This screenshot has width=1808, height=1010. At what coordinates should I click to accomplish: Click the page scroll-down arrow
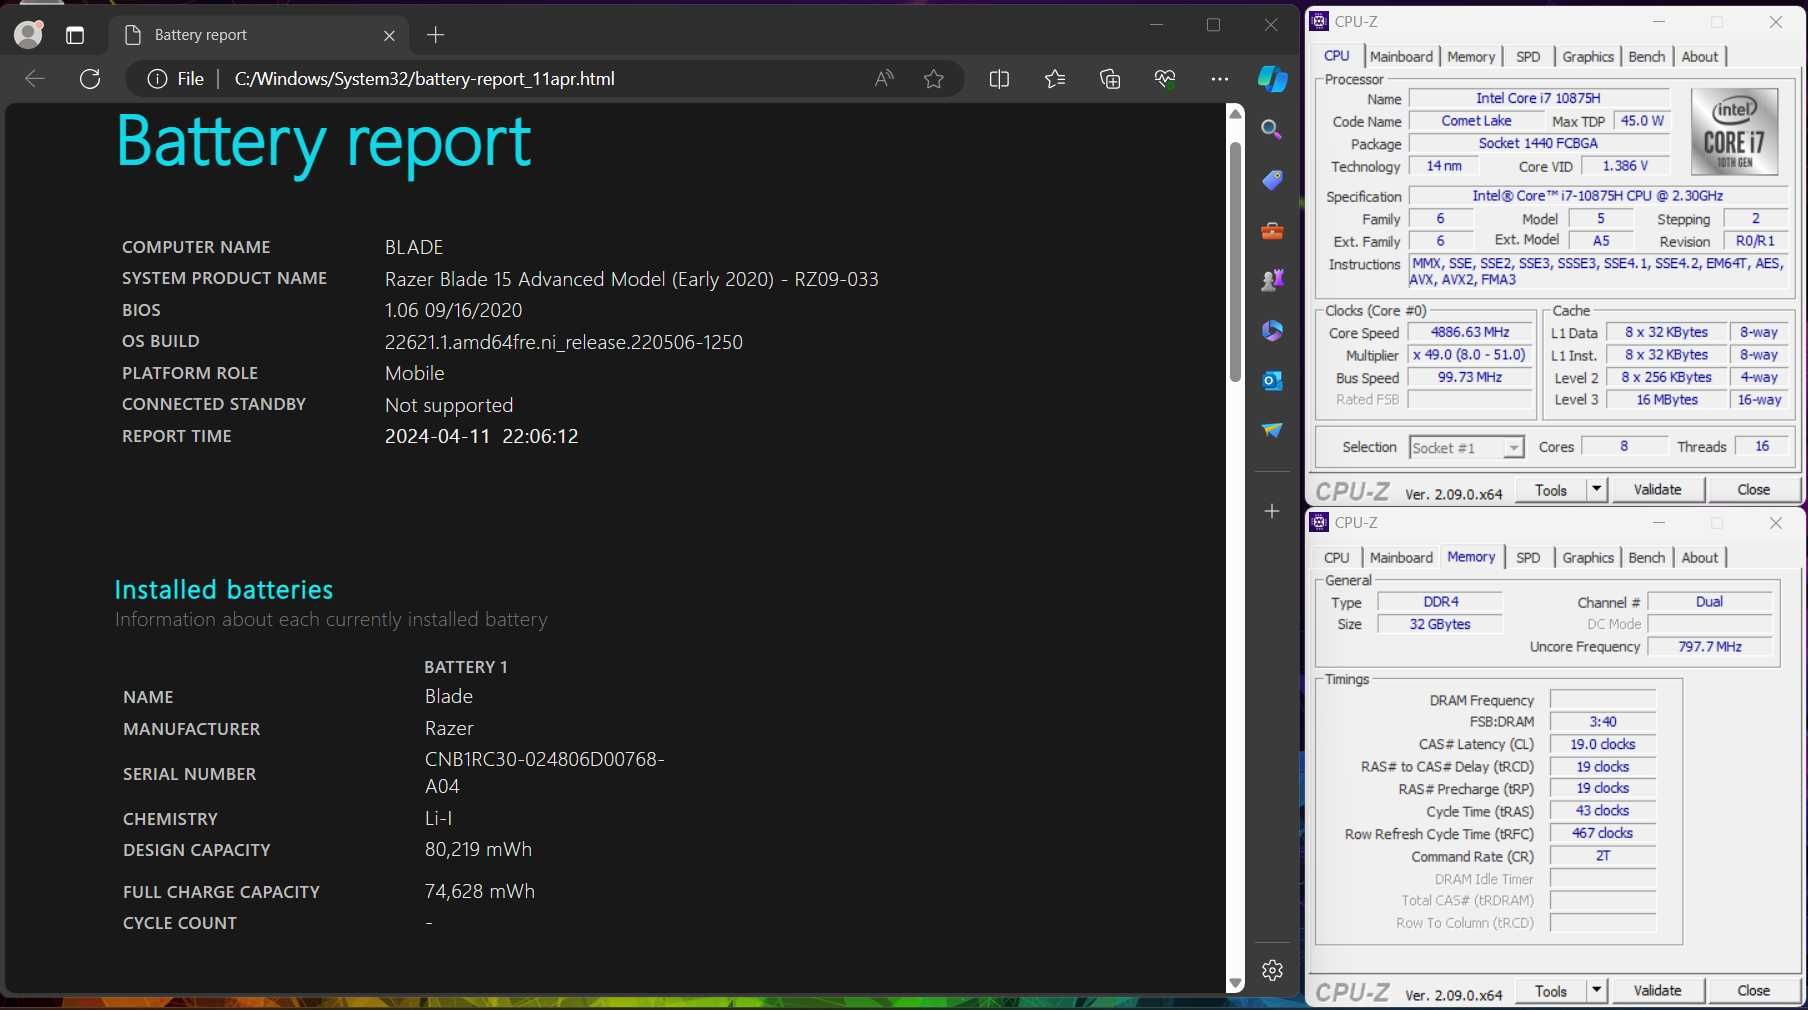click(x=1235, y=984)
